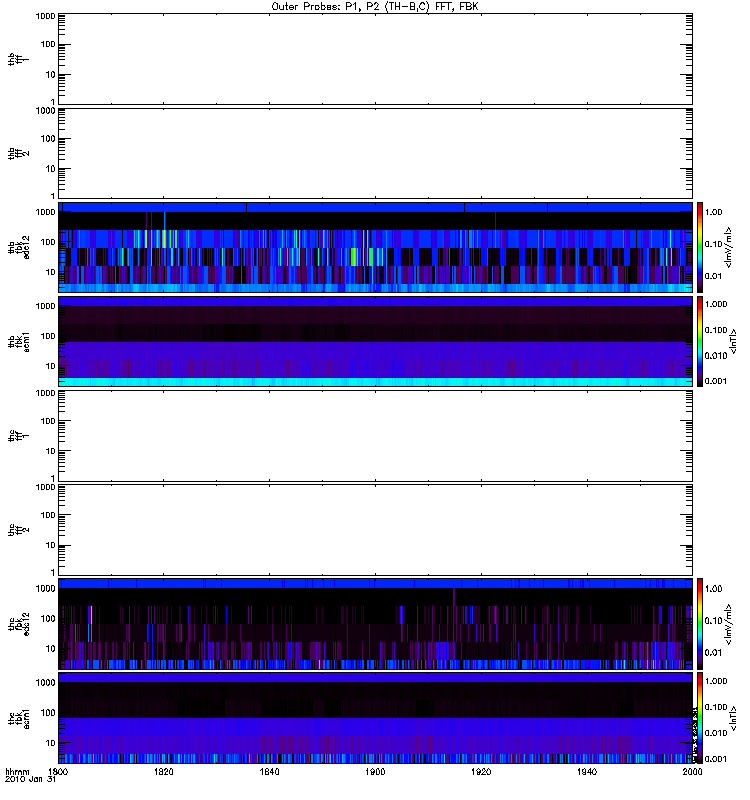This screenshot has width=750, height=800.
Task: Click the color bar beside the thc fbk scm1 panel
Action: (700, 718)
